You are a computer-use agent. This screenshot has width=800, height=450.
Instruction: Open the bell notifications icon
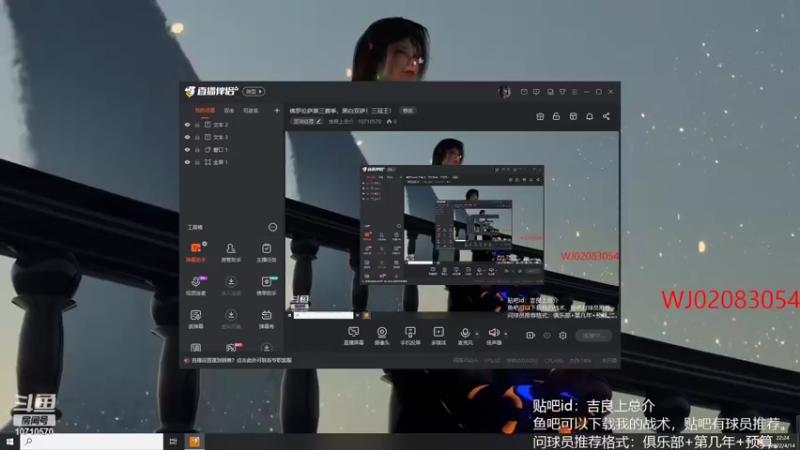pos(589,116)
